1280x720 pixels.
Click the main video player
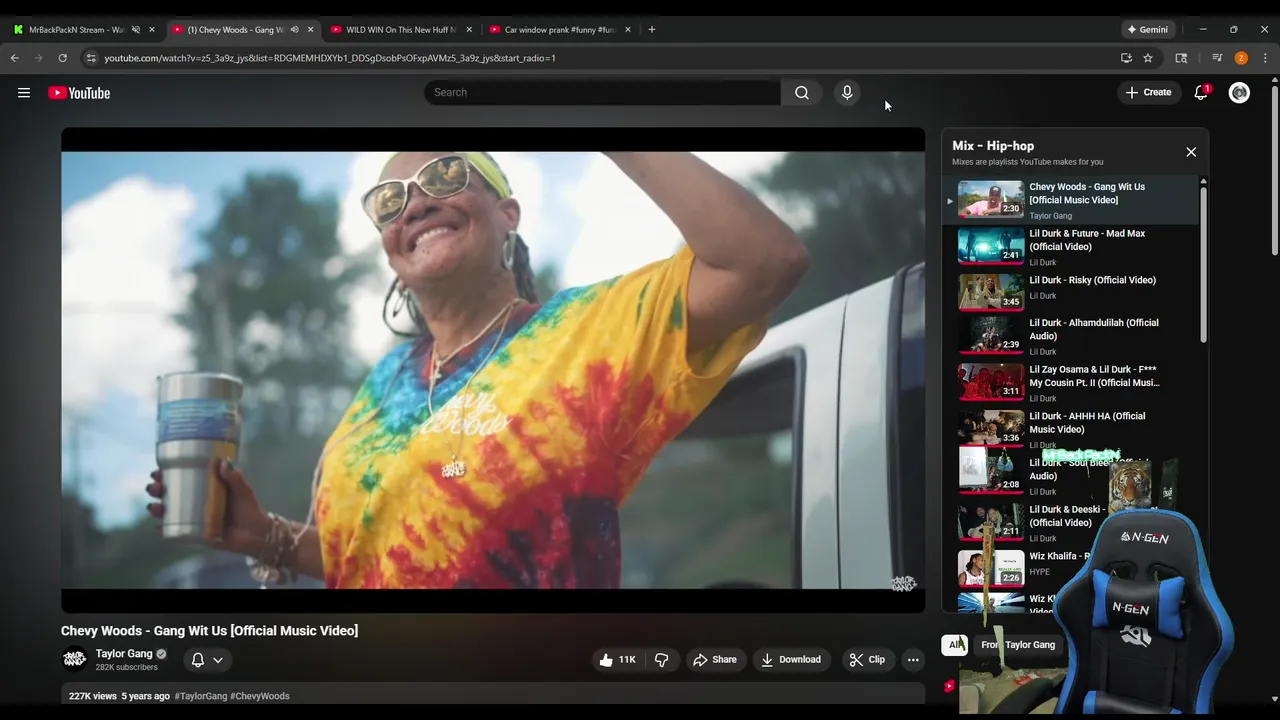[493, 370]
